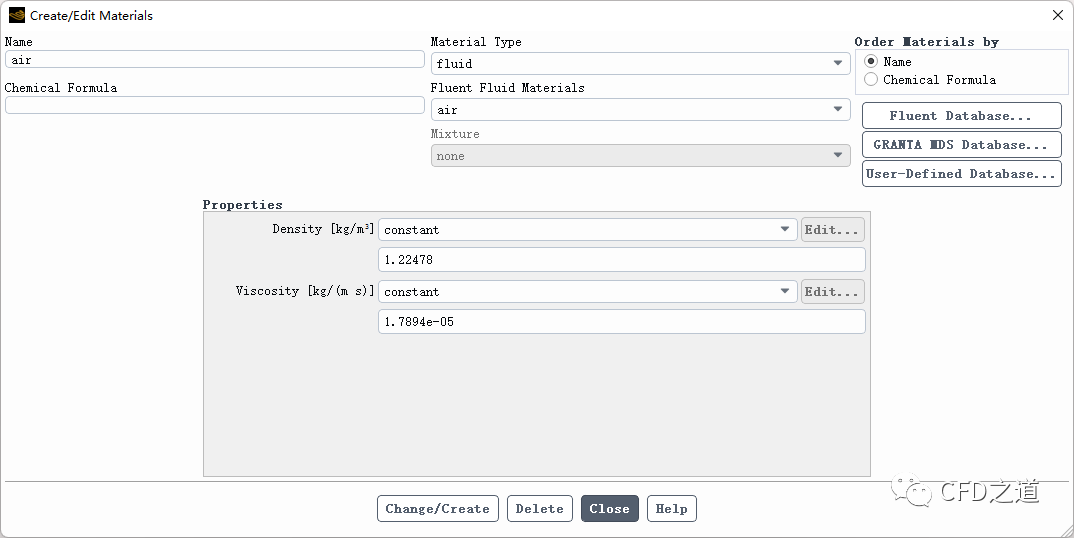Click the Delete button
The height and width of the screenshot is (538, 1074).
click(x=539, y=509)
